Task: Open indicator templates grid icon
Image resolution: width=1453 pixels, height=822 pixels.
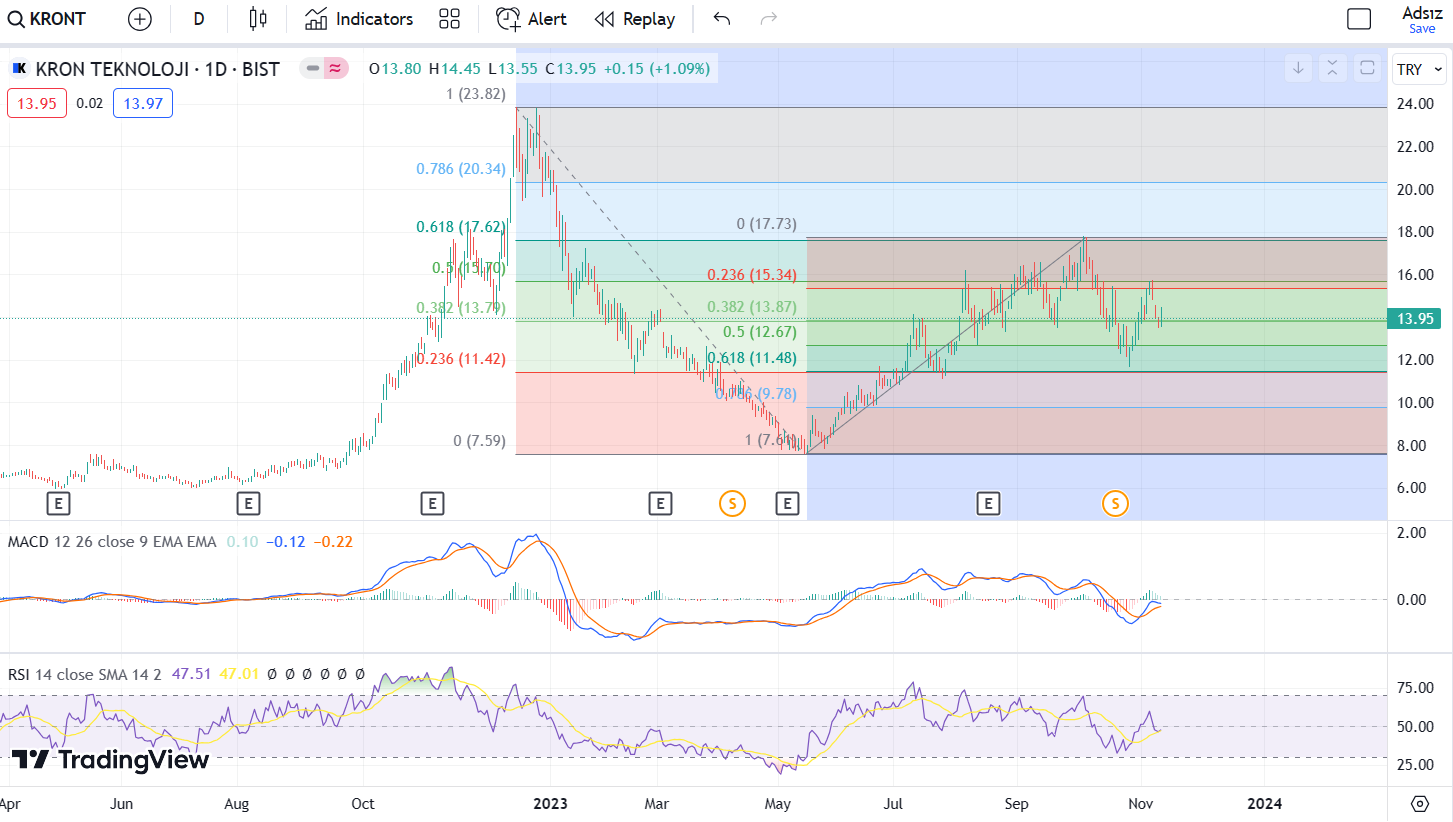Action: [x=449, y=19]
